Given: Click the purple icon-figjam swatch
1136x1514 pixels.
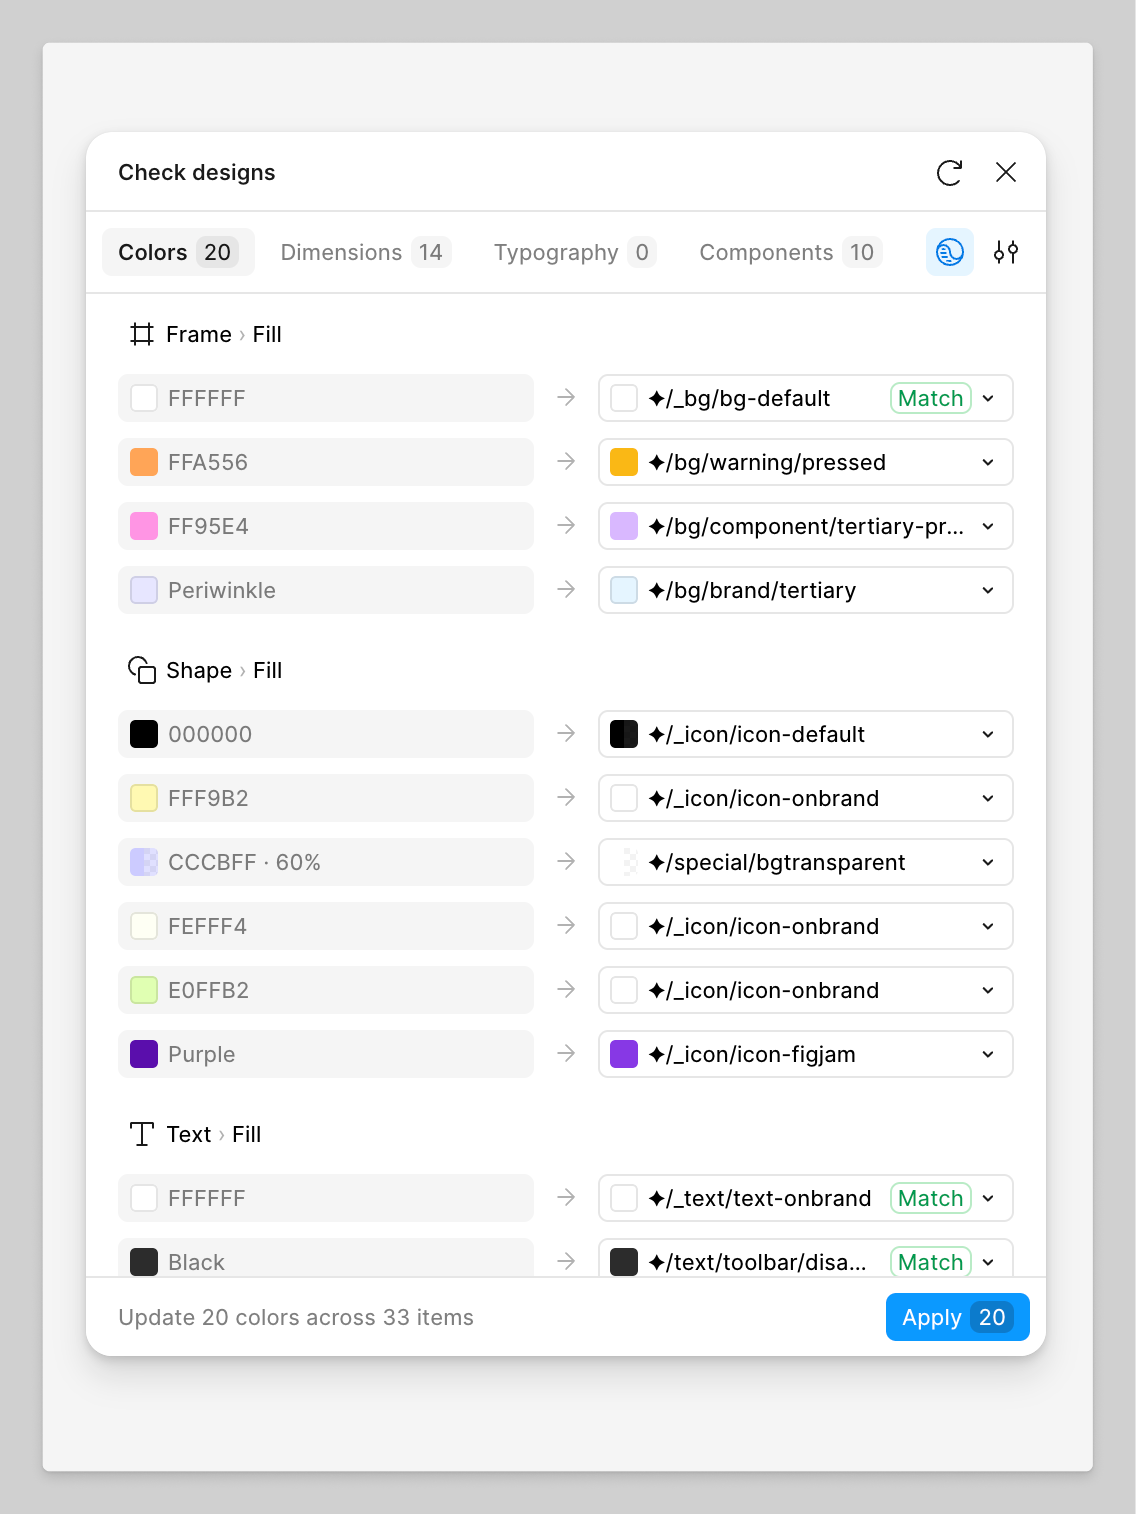Looking at the screenshot, I should tap(624, 1054).
